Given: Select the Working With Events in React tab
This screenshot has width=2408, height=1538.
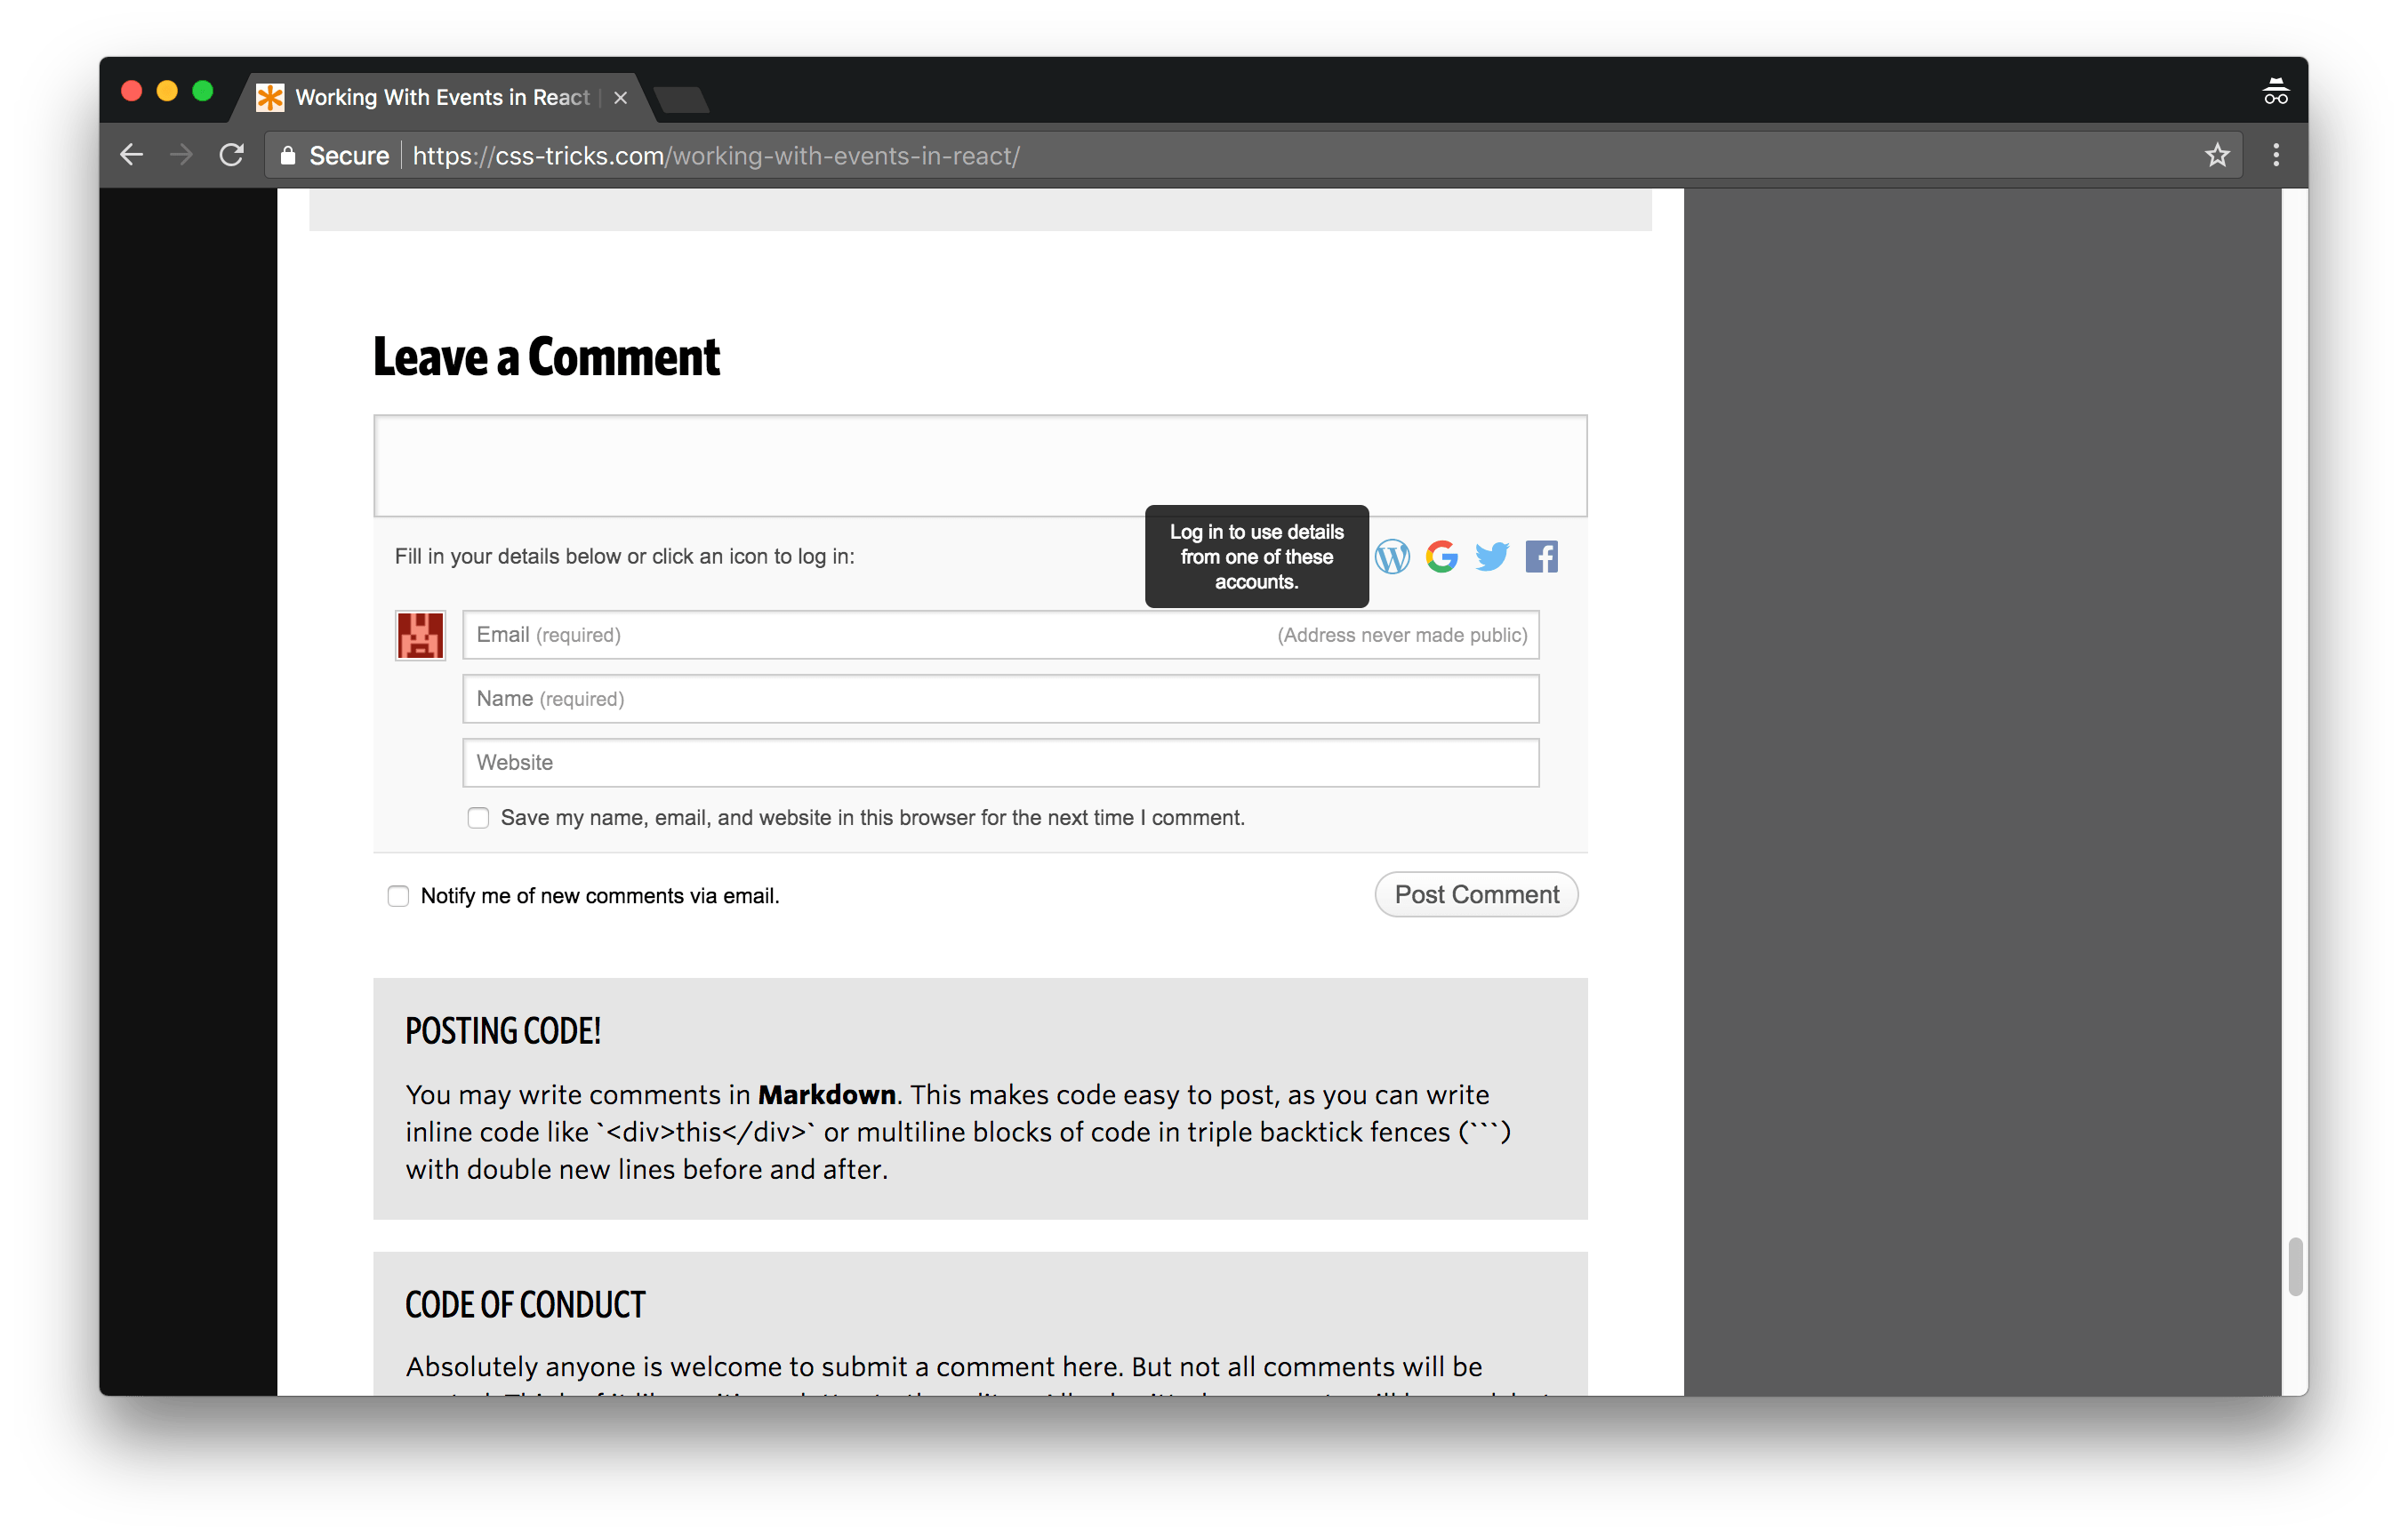Looking at the screenshot, I should (442, 98).
